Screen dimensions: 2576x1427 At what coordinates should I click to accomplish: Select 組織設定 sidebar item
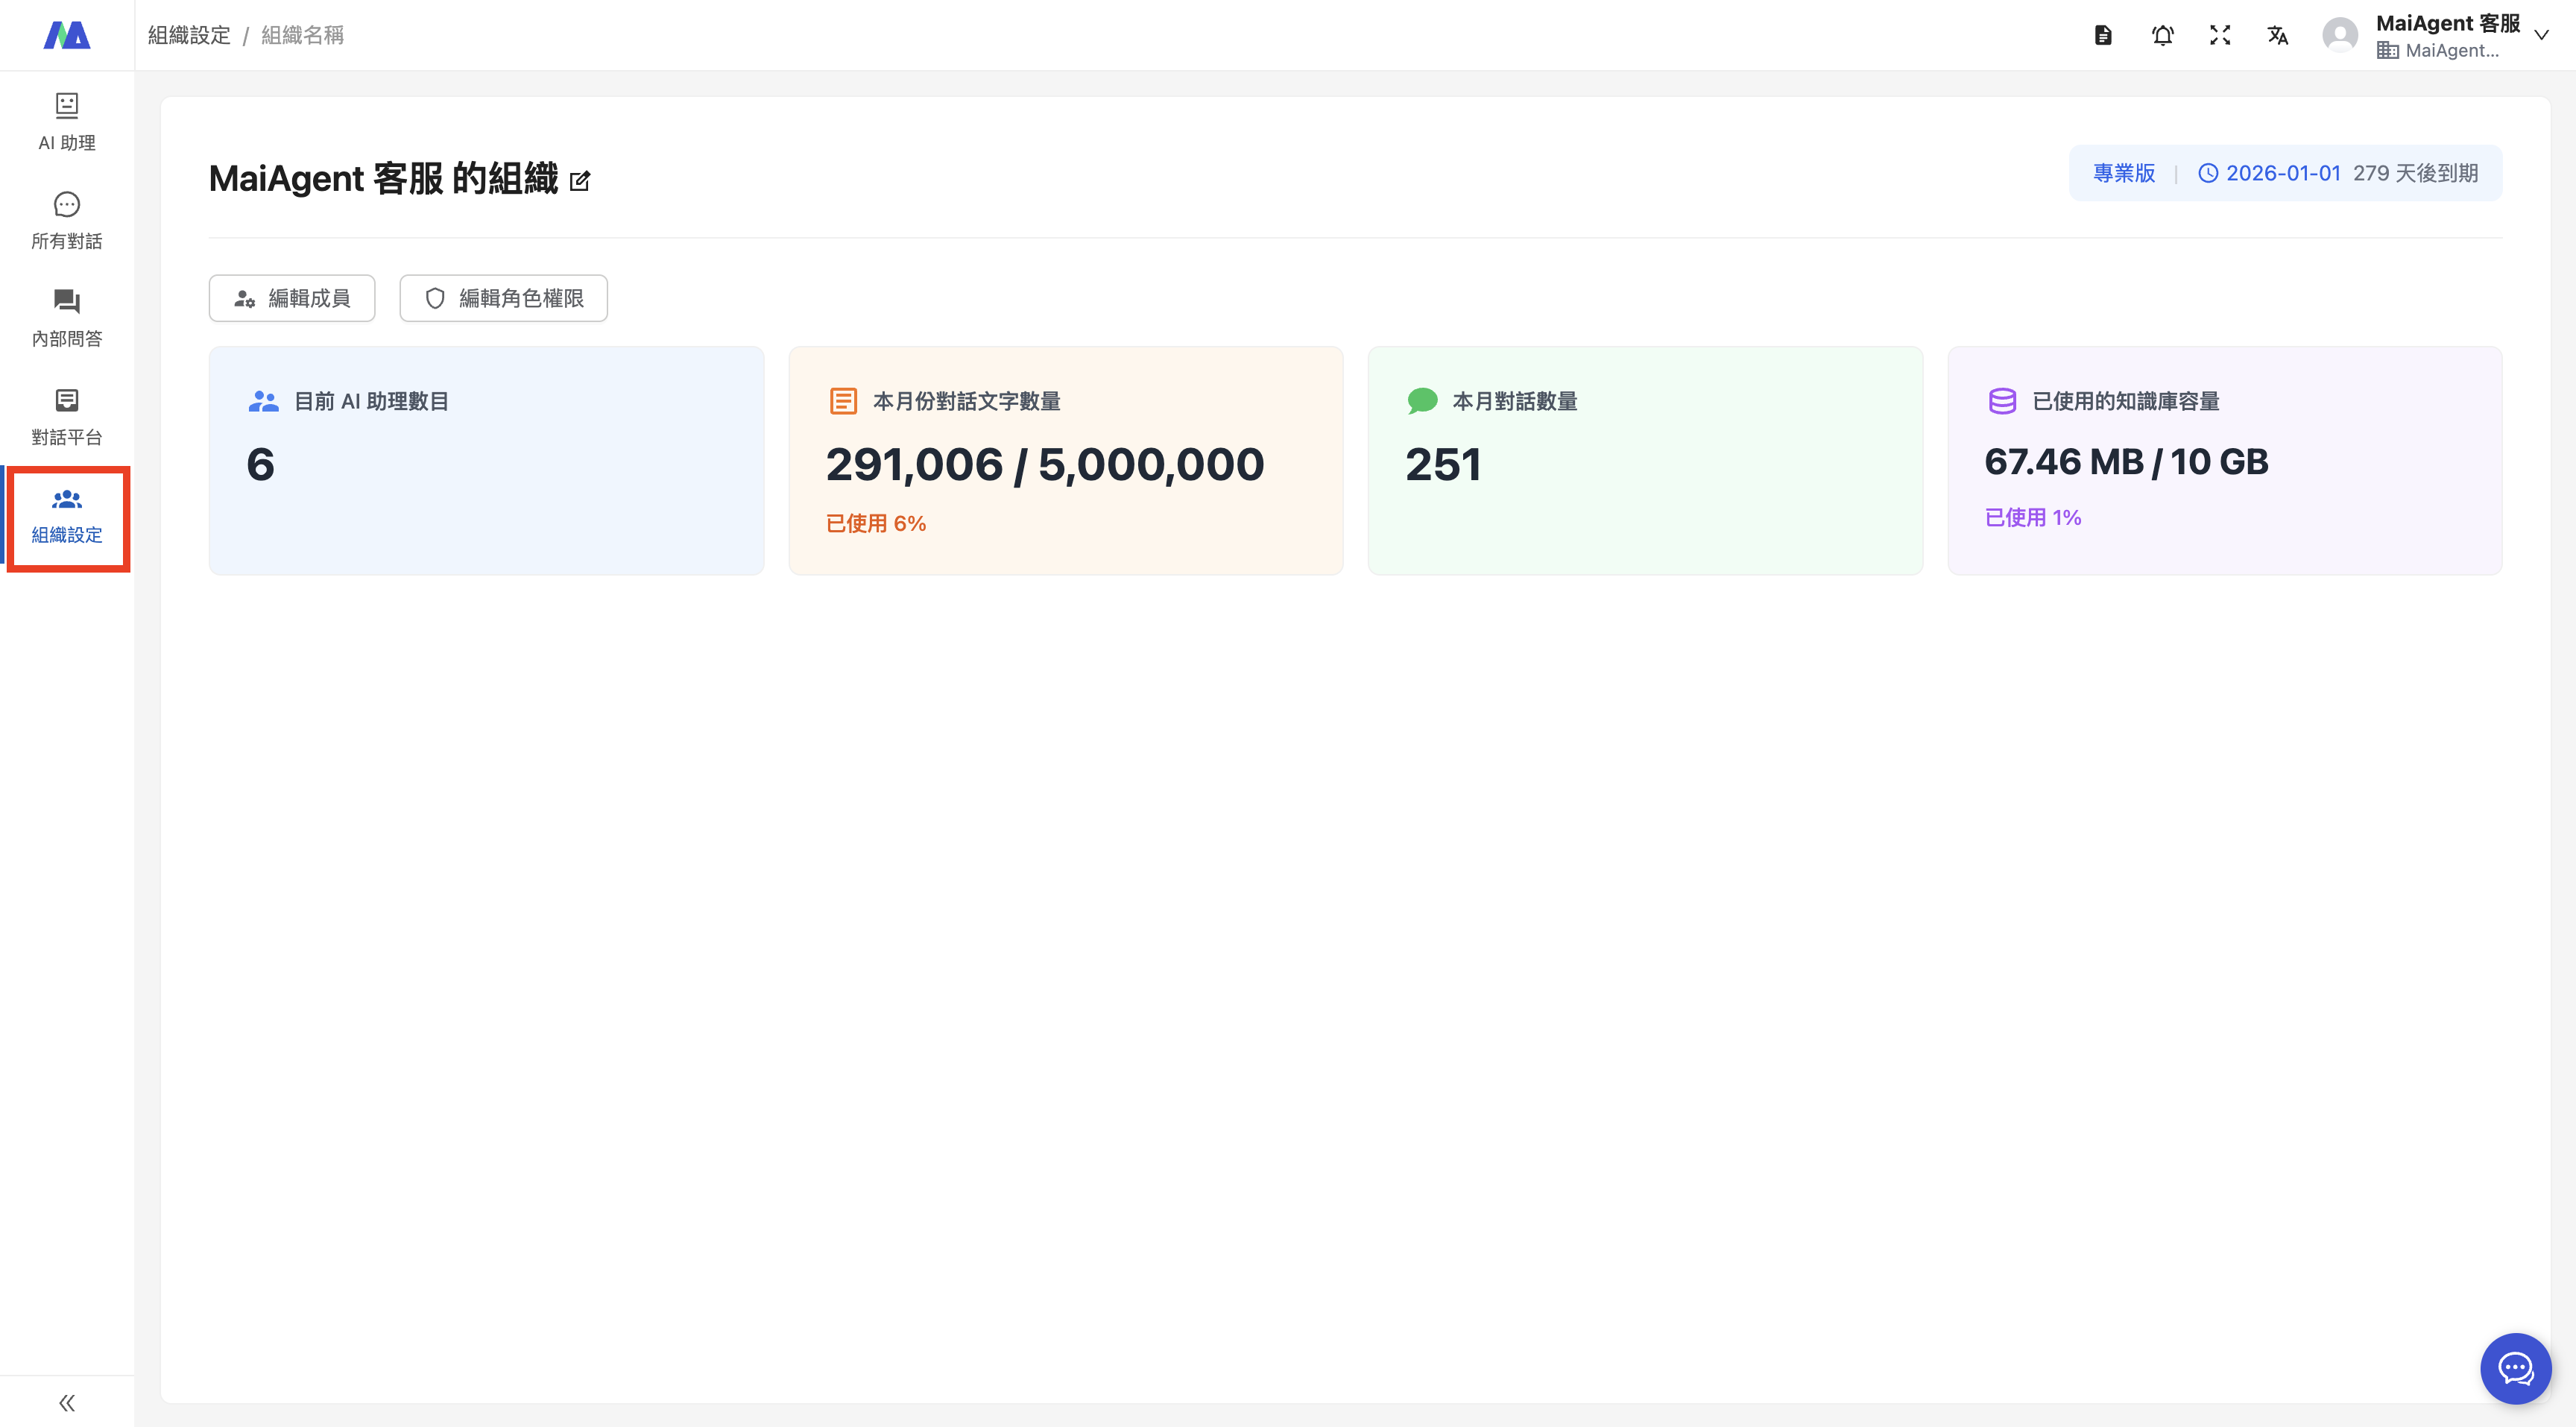67,516
